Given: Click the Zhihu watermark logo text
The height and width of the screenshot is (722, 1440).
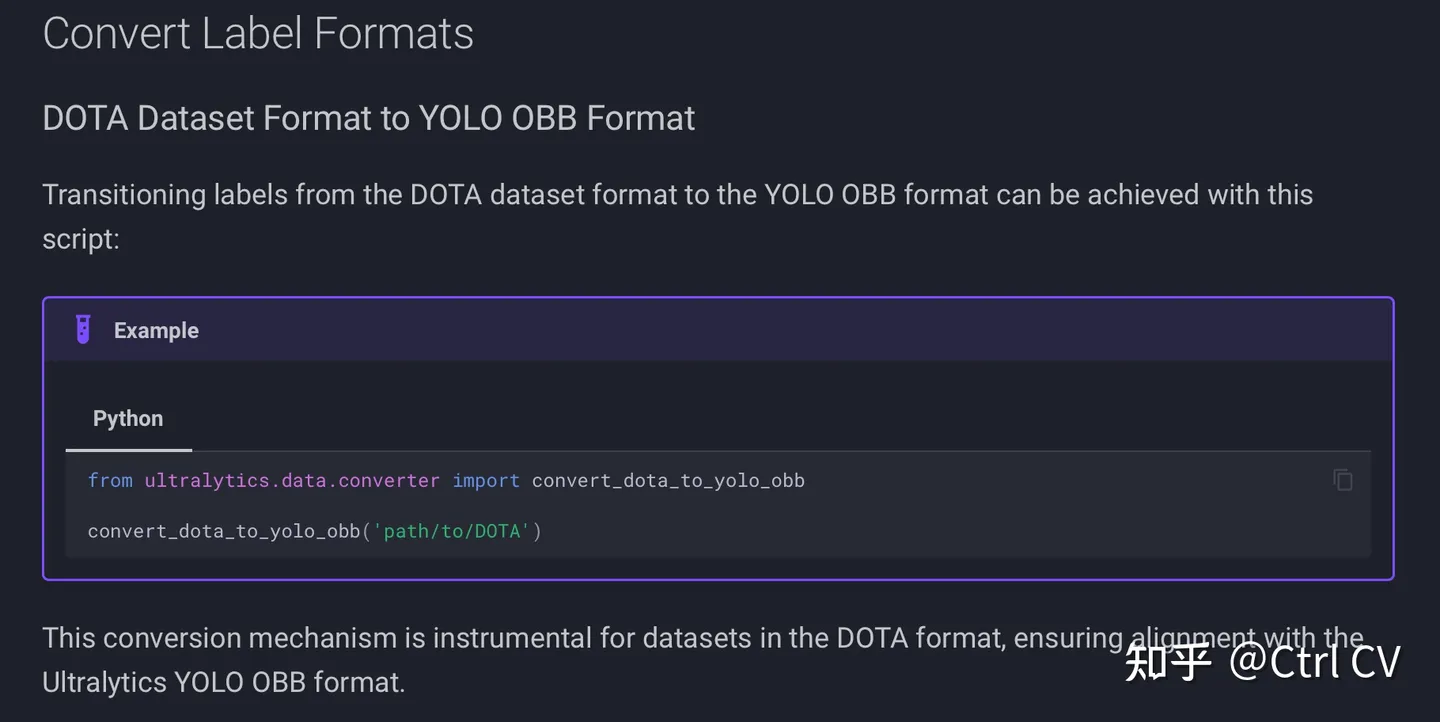Looking at the screenshot, I should tap(1168, 660).
